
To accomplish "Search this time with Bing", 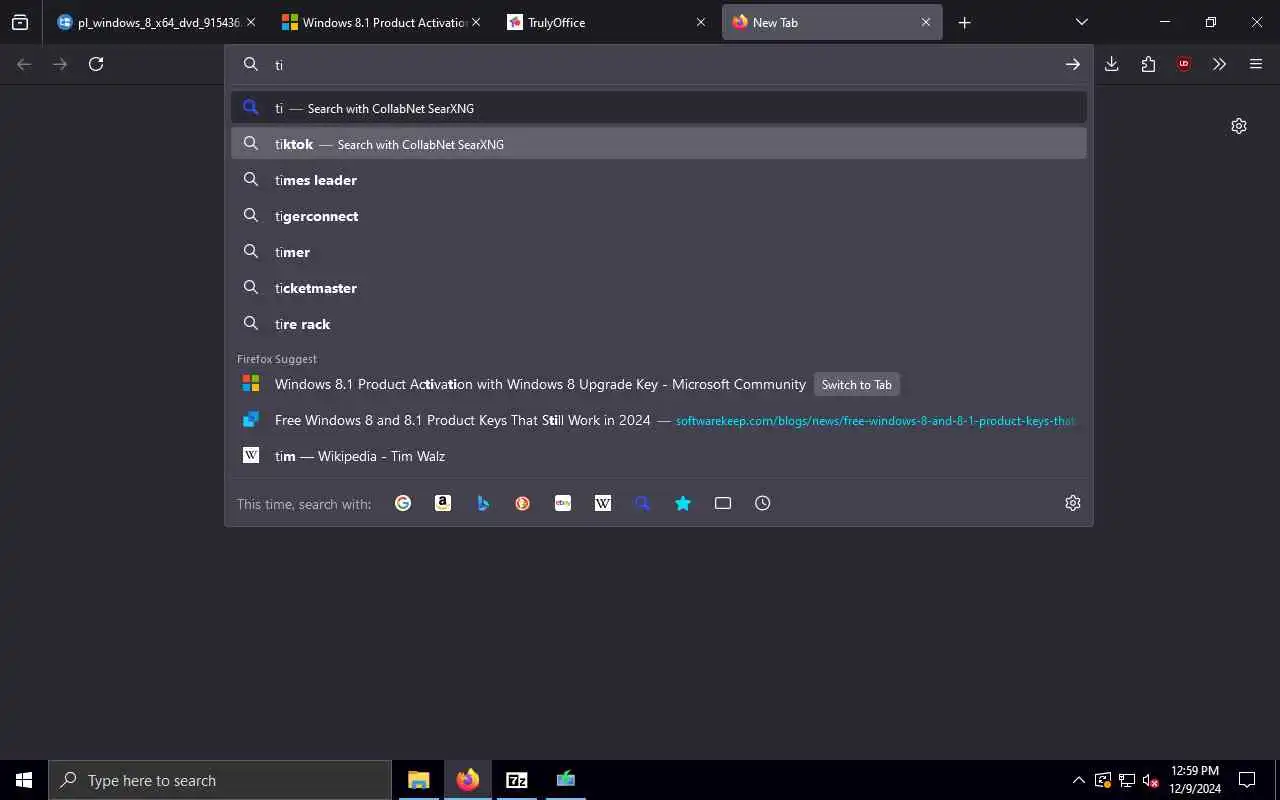I will tap(483, 503).
